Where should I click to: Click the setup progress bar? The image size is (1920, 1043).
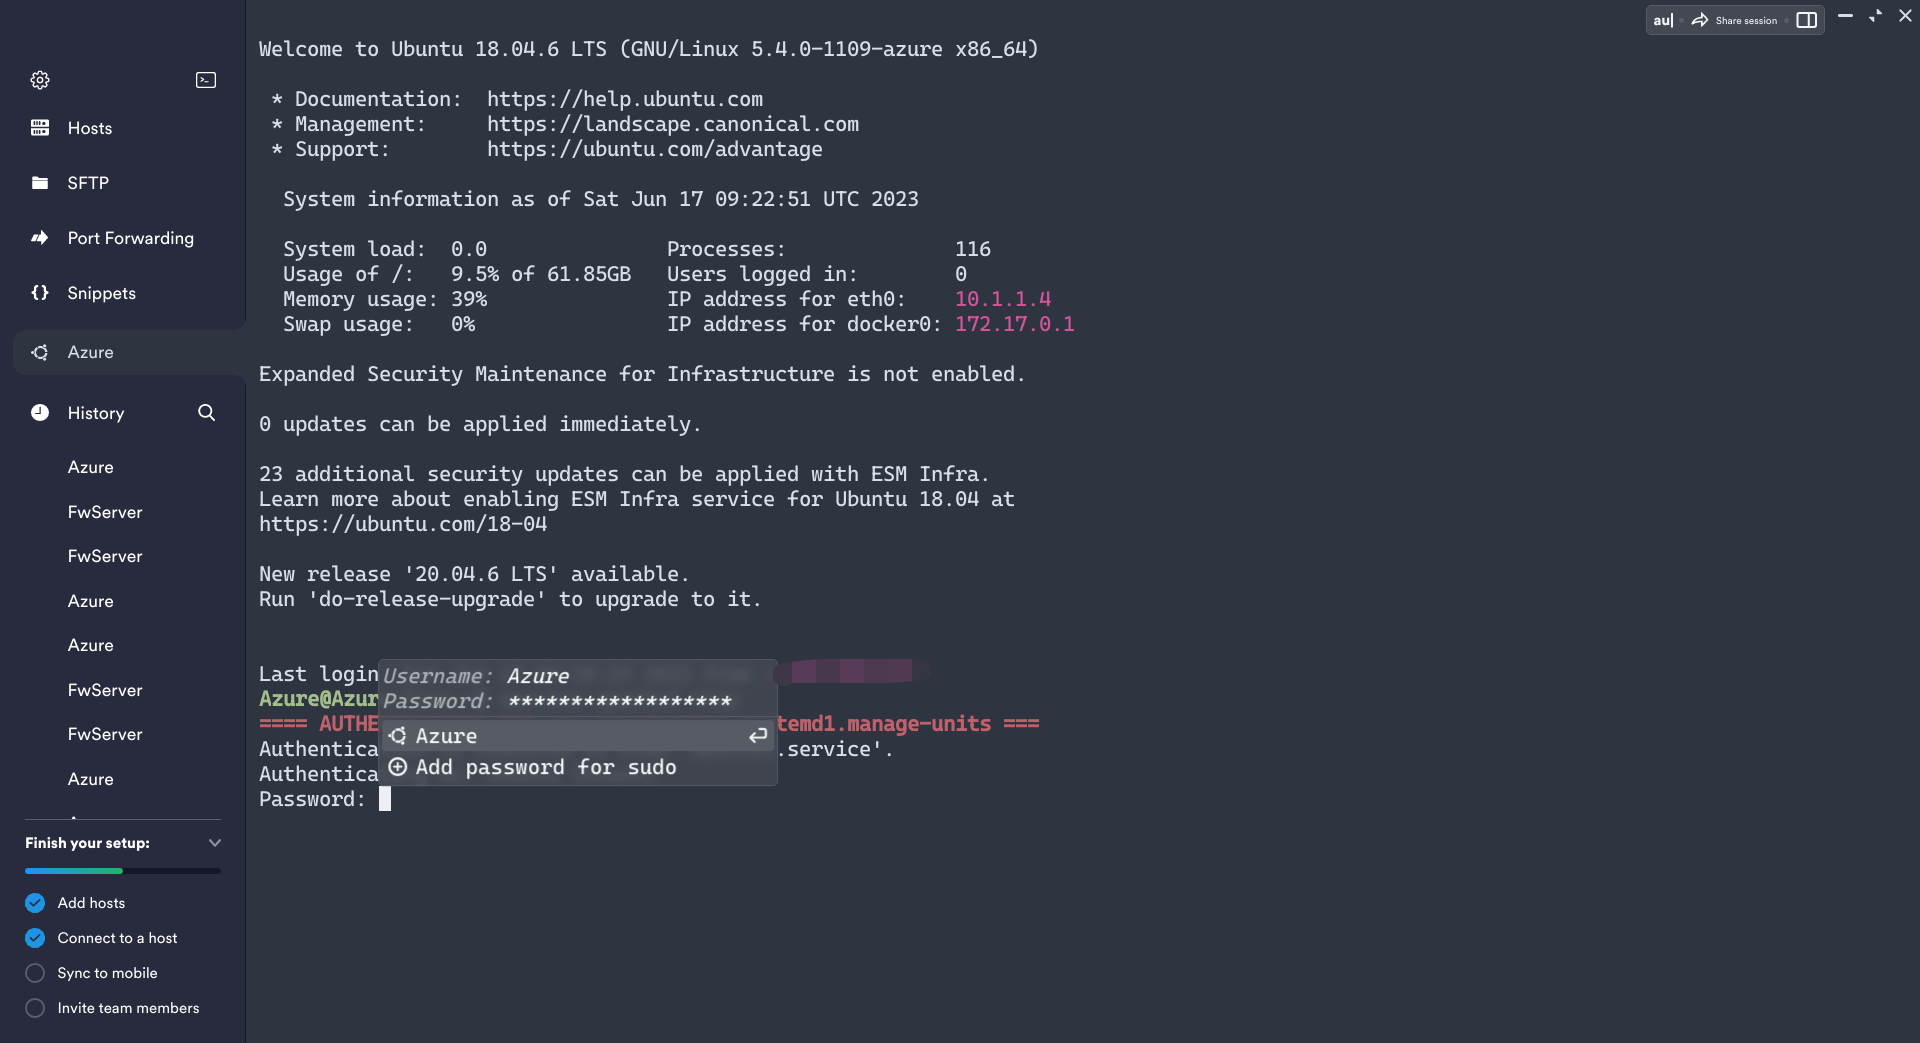tap(123, 871)
